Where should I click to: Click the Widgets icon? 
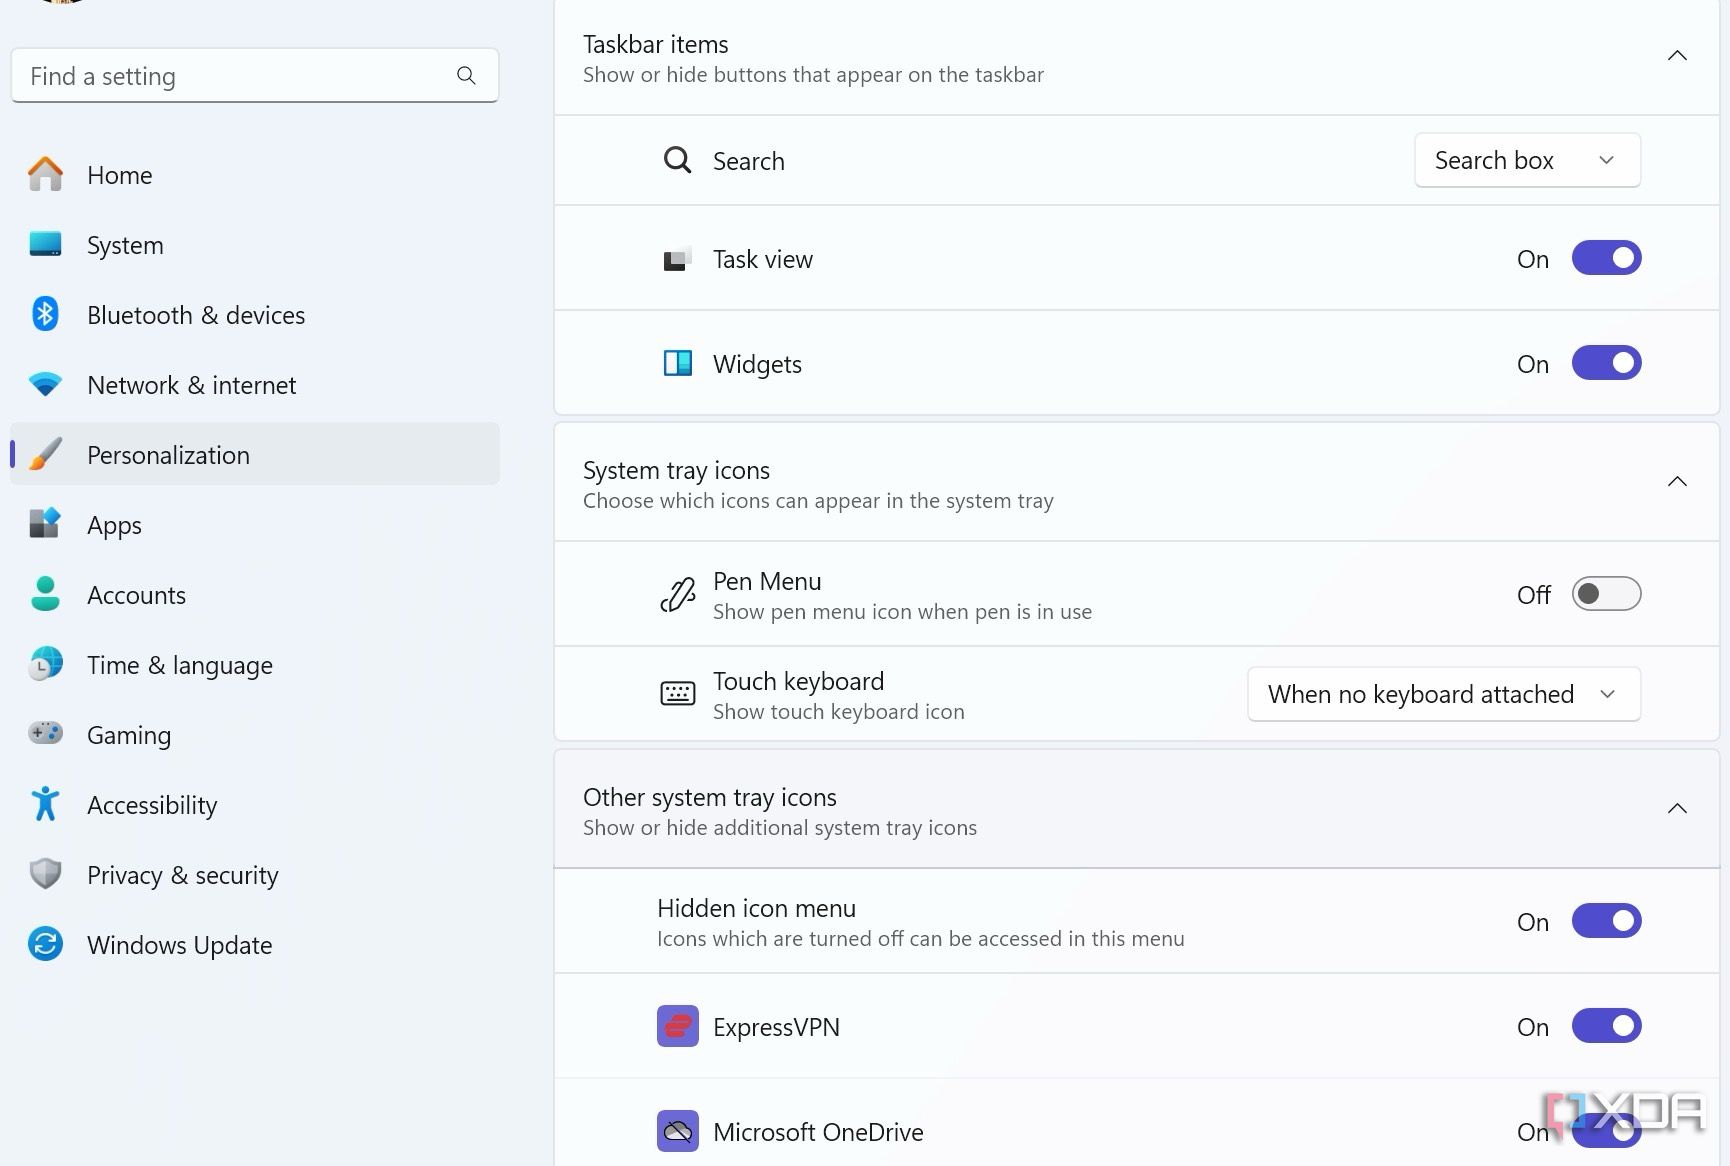click(677, 363)
